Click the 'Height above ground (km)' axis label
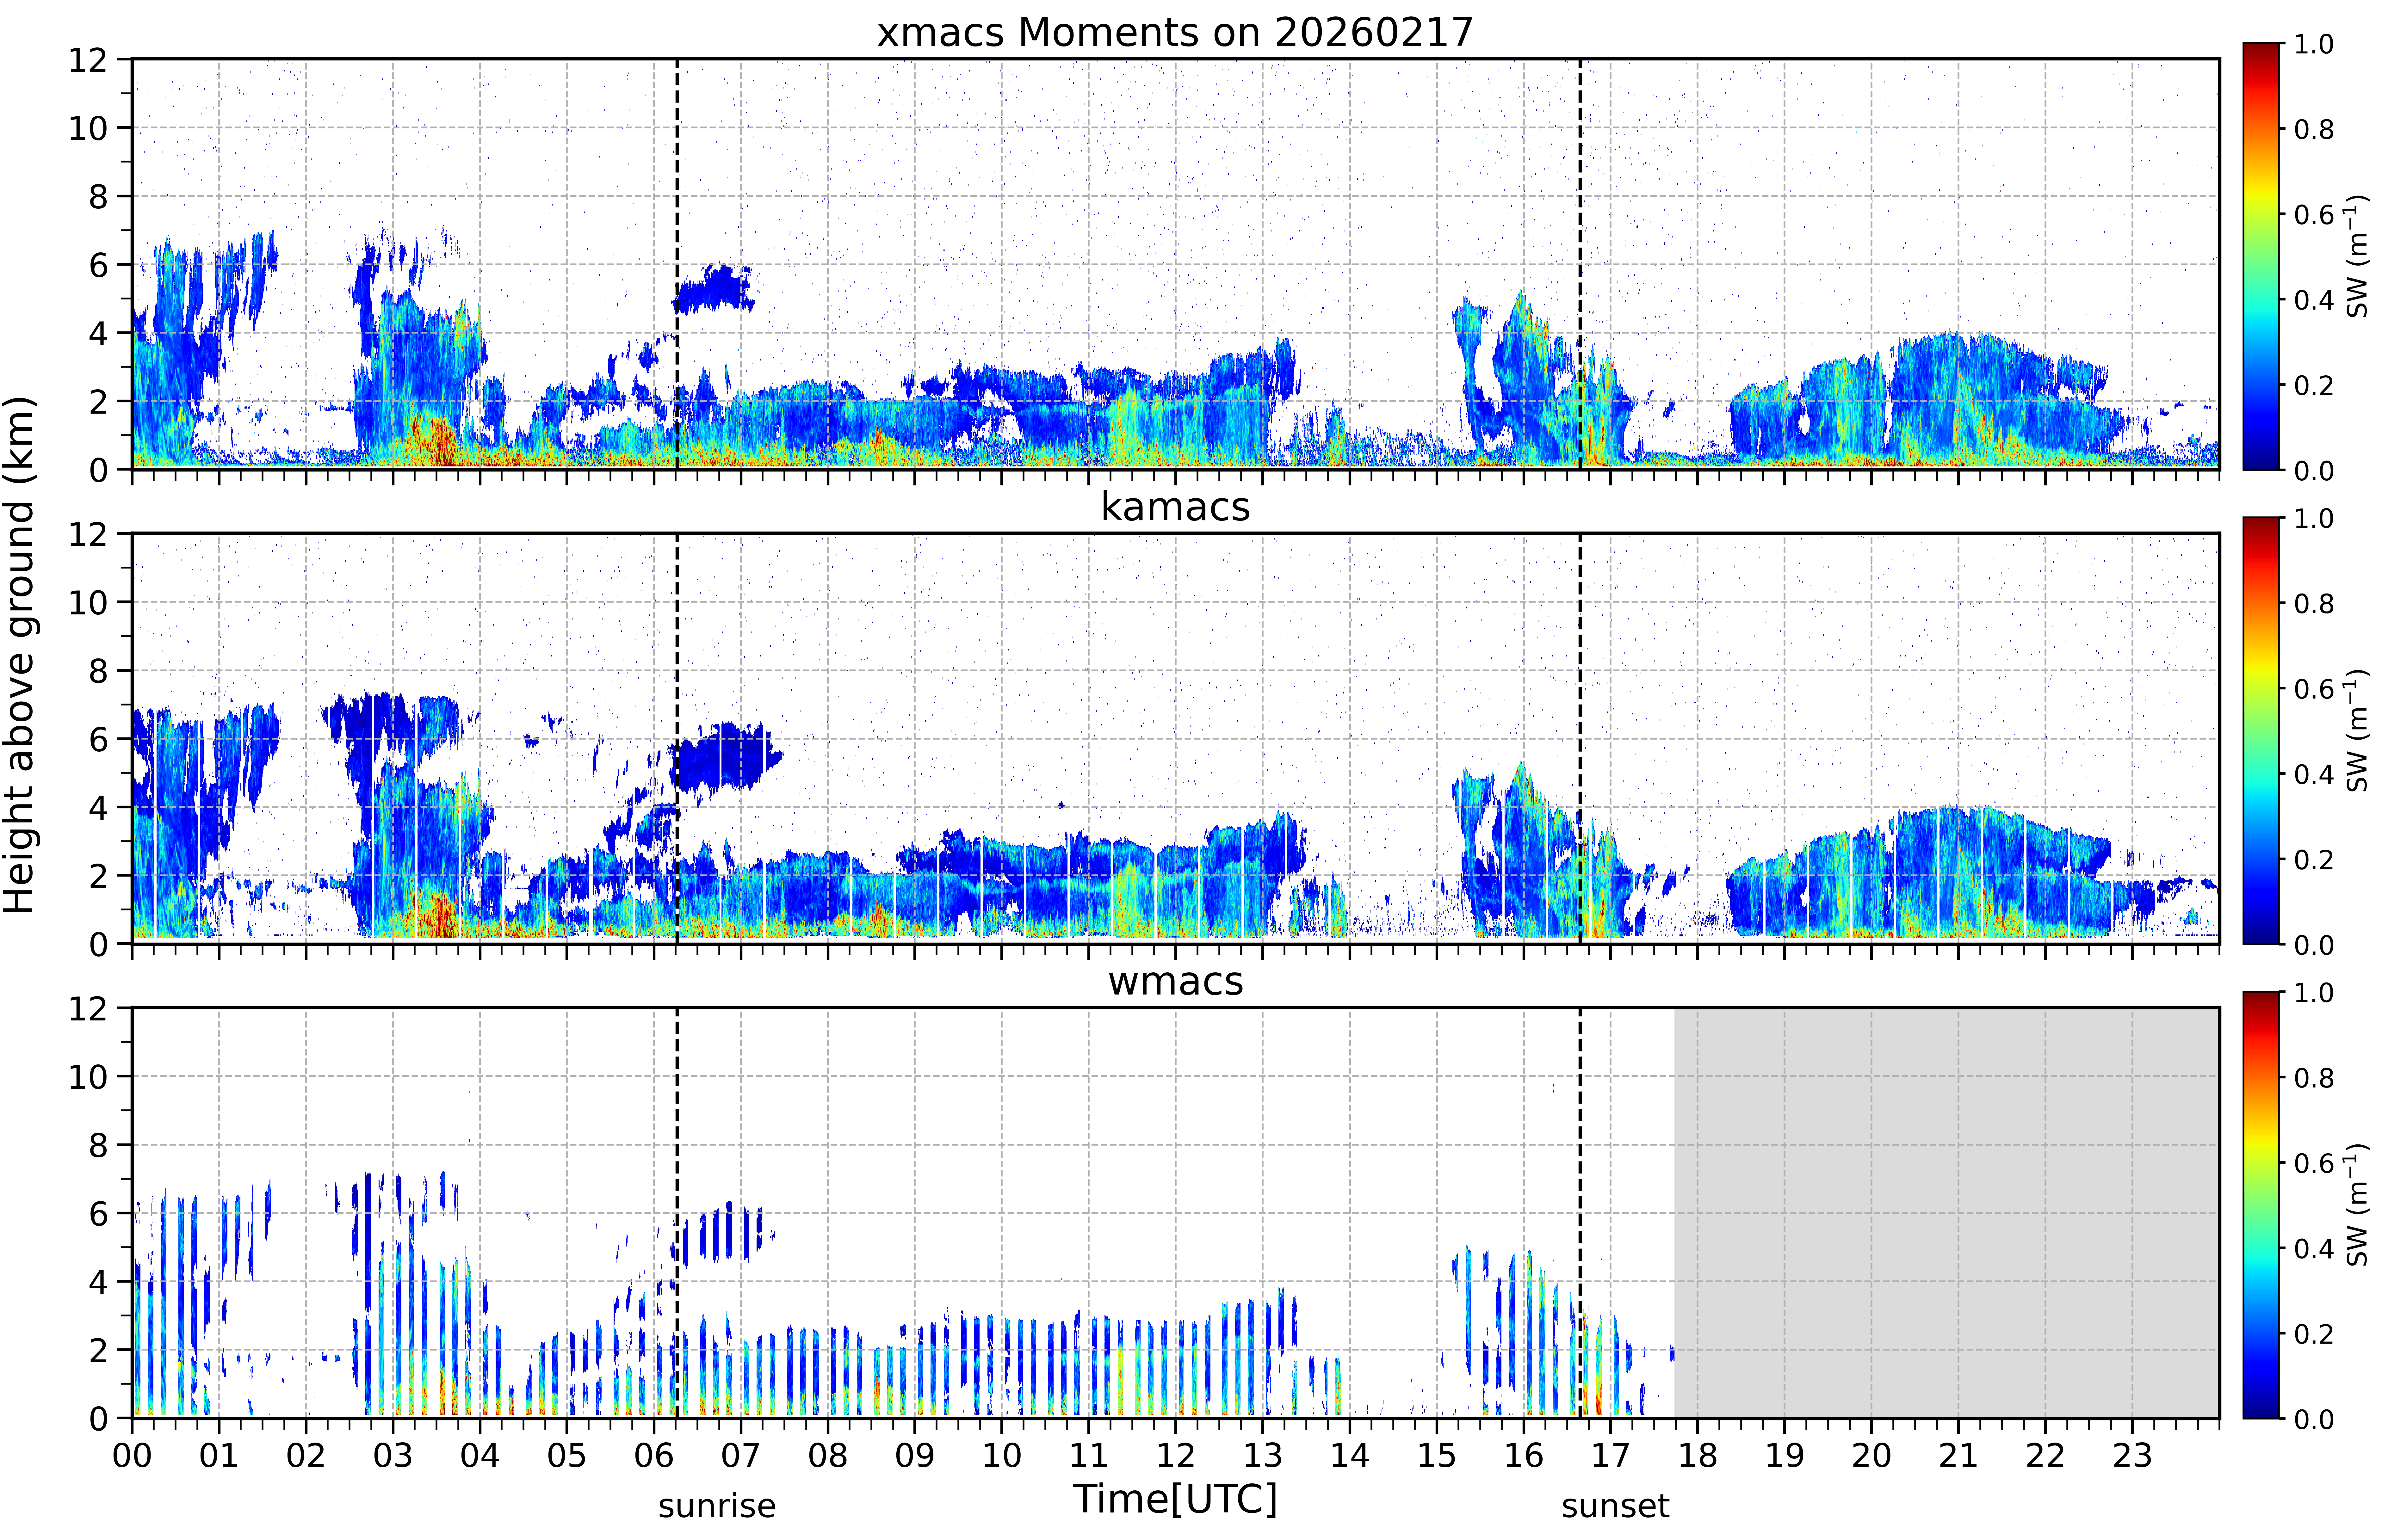 tap(20, 655)
